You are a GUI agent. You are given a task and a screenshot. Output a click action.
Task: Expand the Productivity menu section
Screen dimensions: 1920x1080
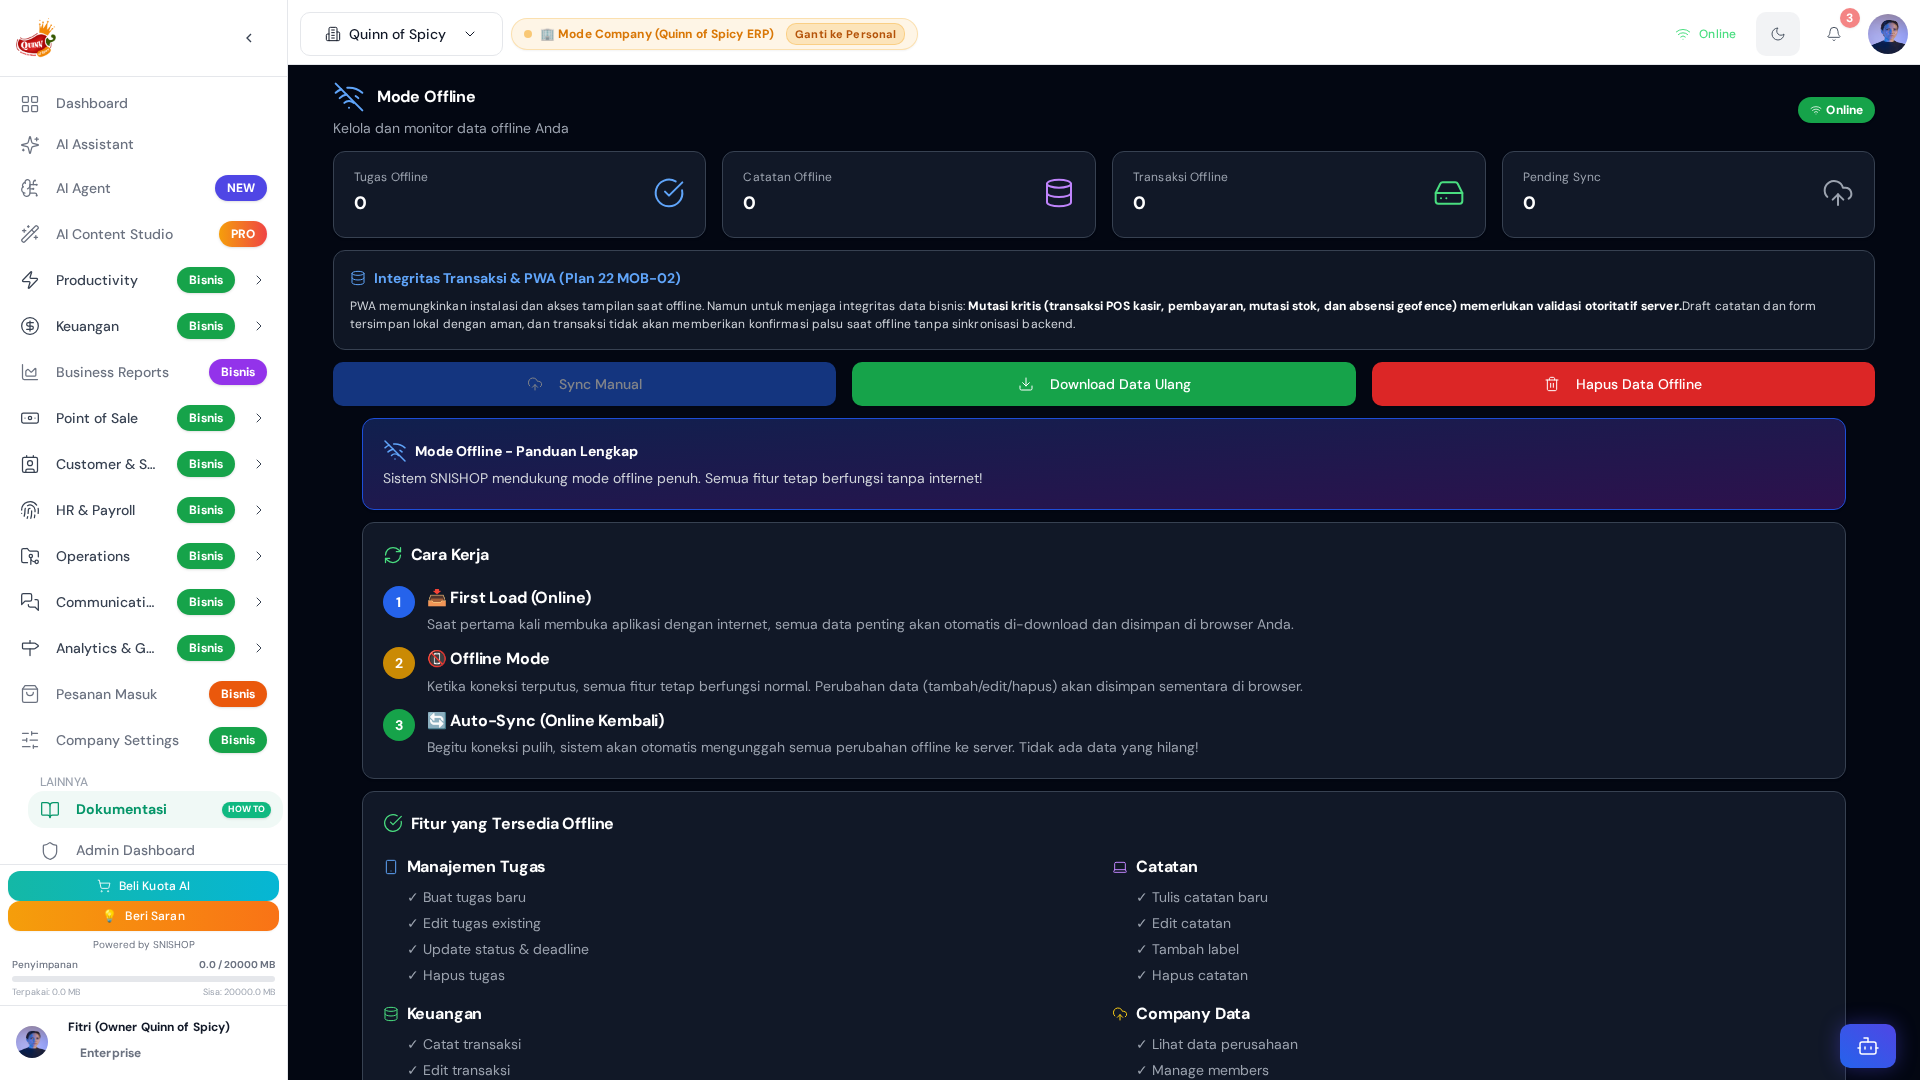pos(143,280)
